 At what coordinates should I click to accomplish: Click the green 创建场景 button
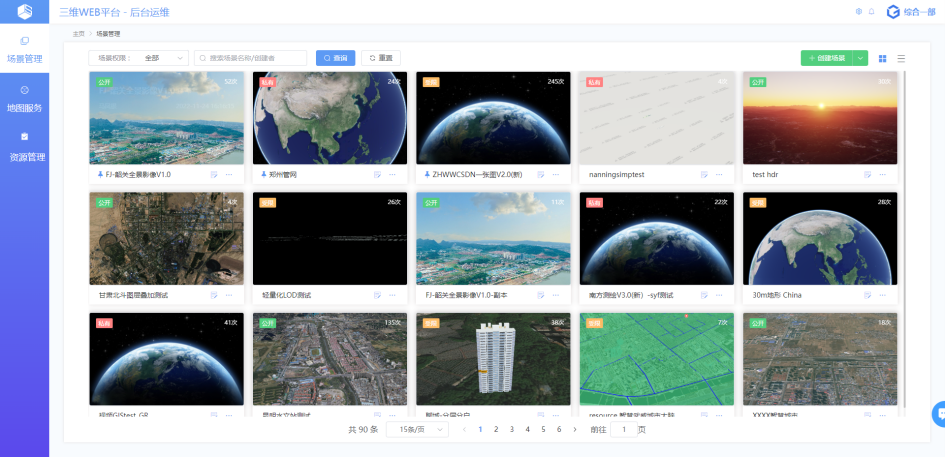click(827, 58)
